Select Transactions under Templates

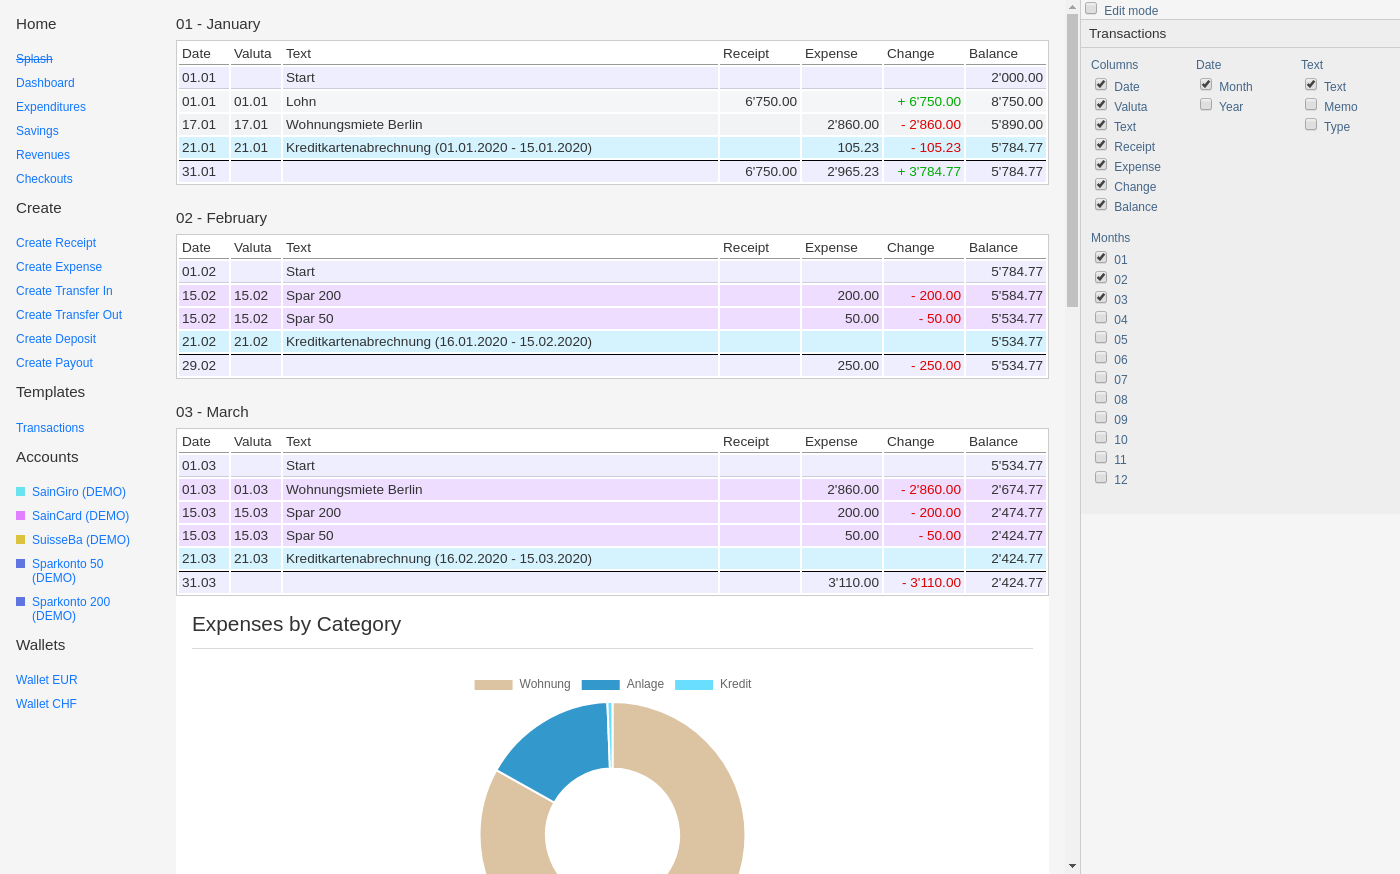50,428
